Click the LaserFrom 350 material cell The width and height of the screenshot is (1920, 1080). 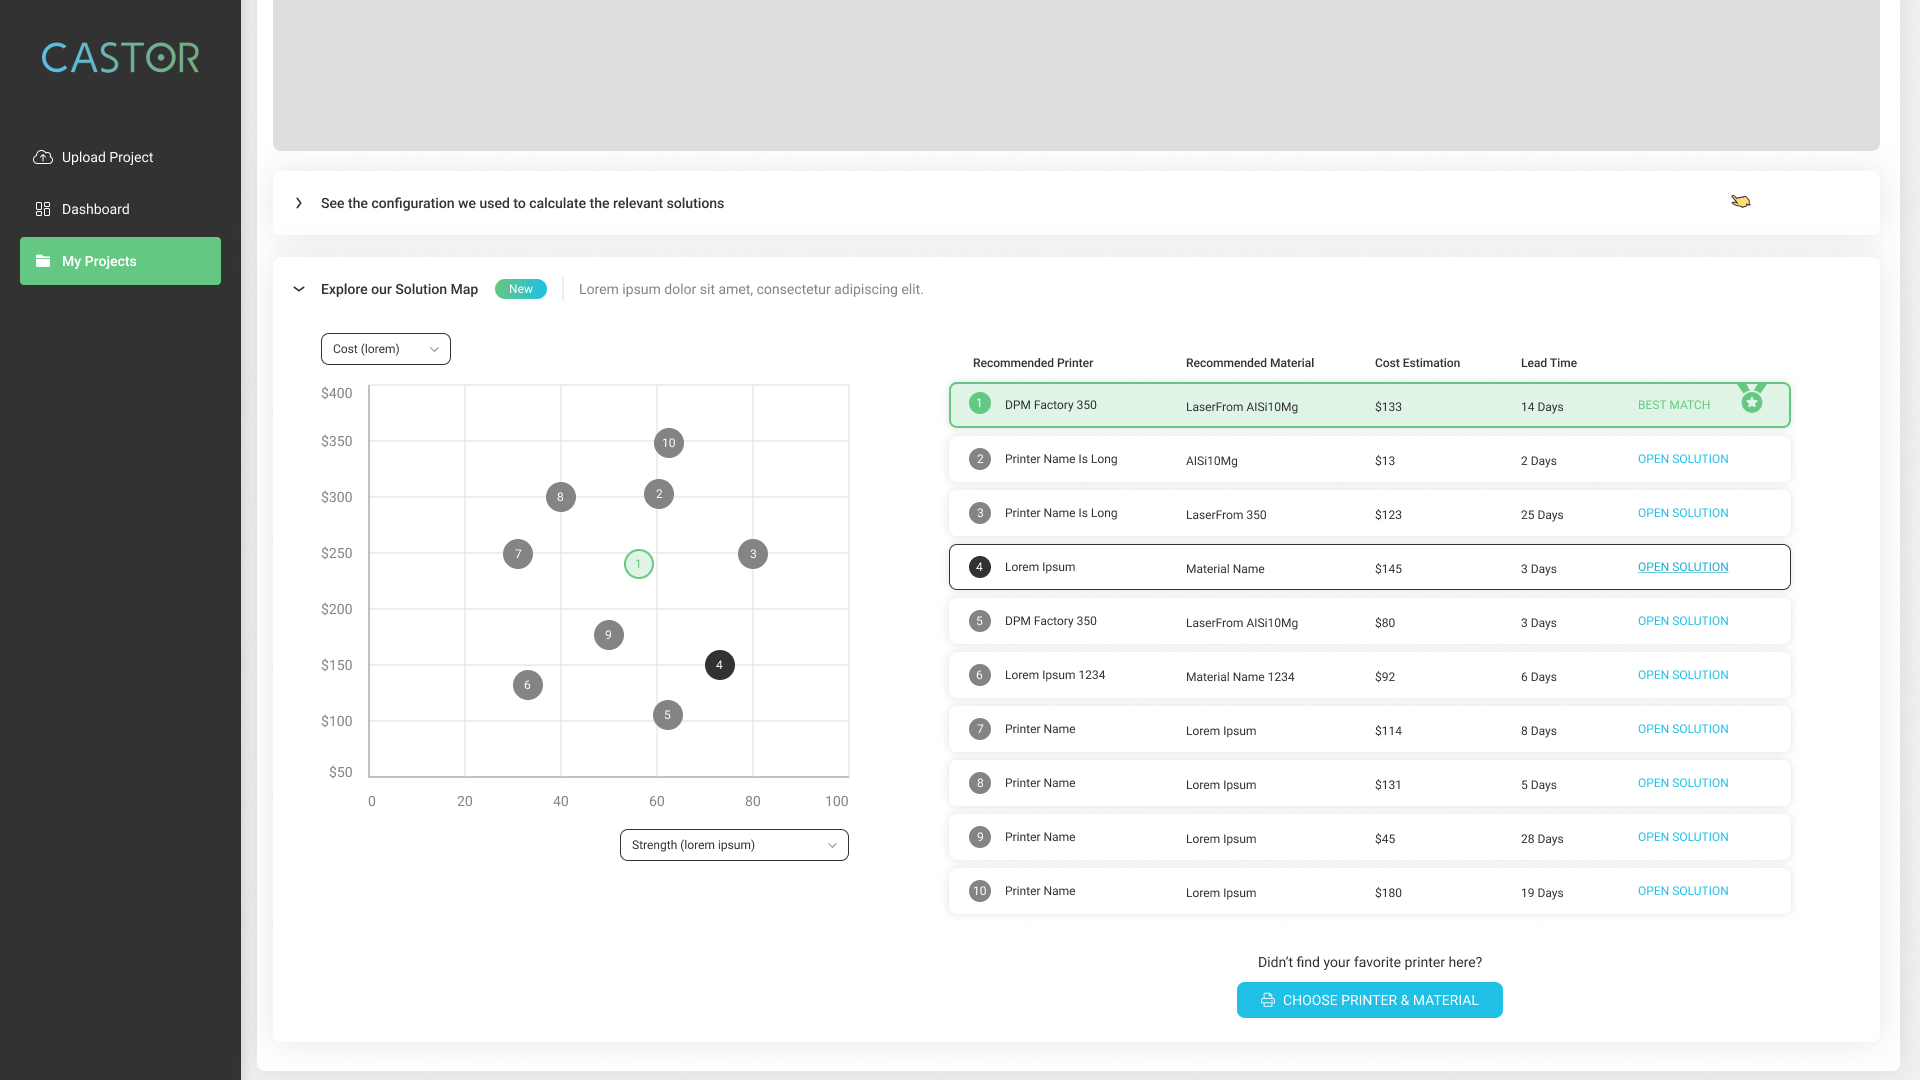pyautogui.click(x=1226, y=515)
